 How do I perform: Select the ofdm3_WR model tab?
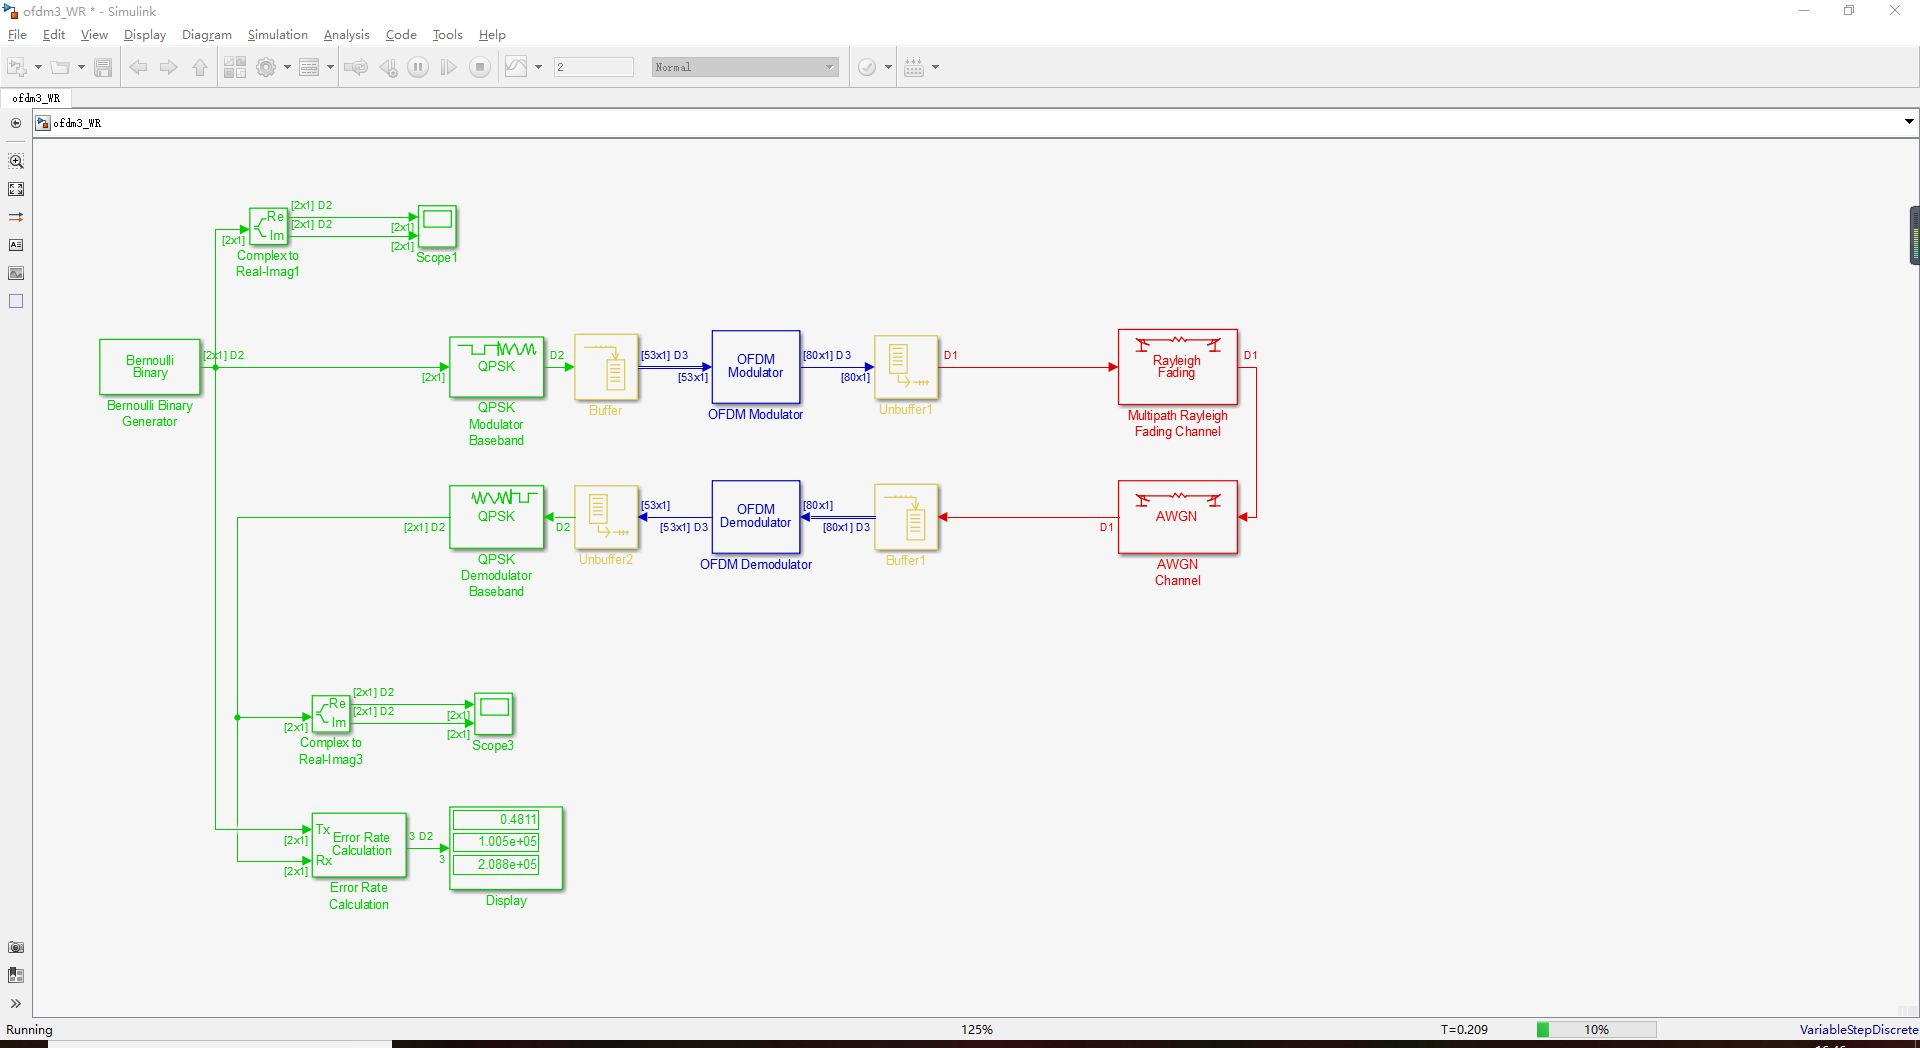click(36, 98)
